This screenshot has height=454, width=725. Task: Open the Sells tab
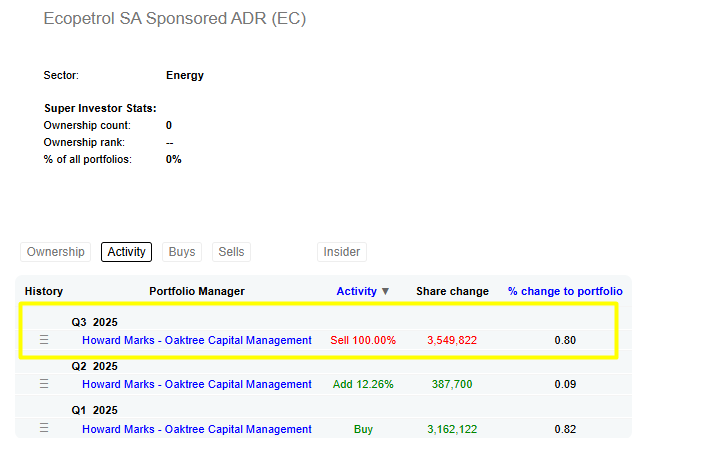click(231, 252)
